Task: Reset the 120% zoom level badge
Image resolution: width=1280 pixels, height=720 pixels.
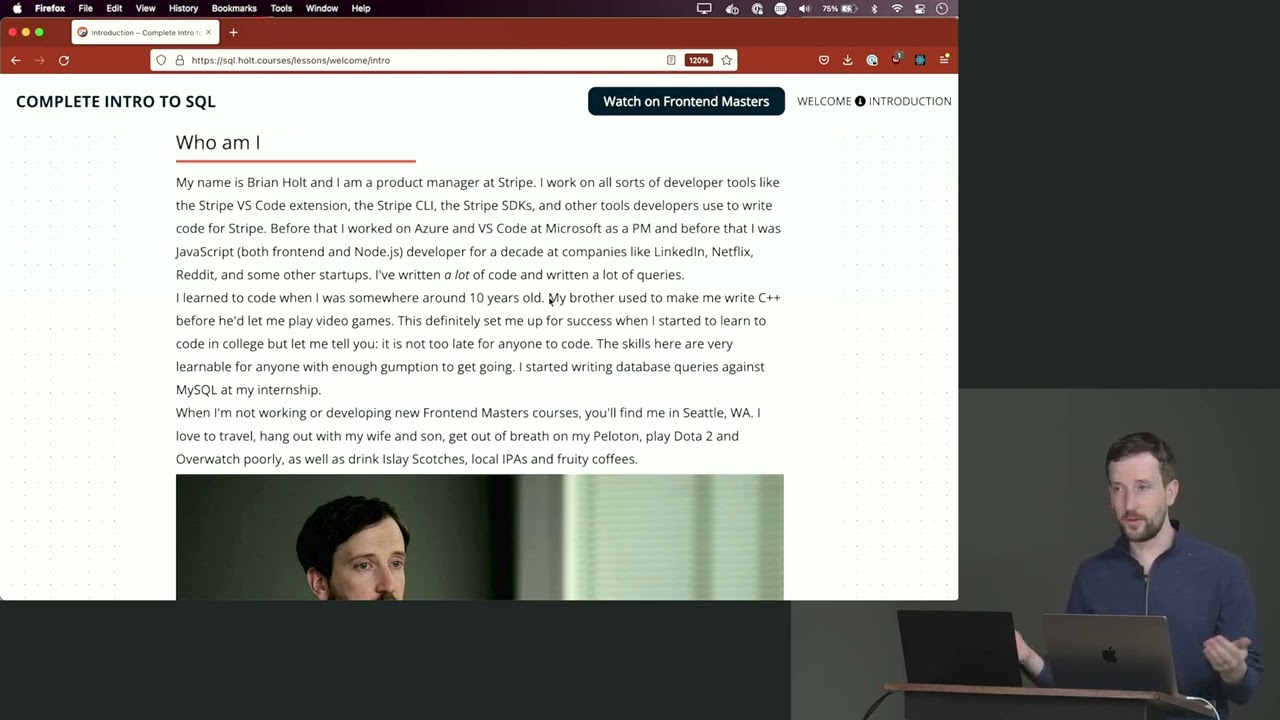Action: (698, 60)
